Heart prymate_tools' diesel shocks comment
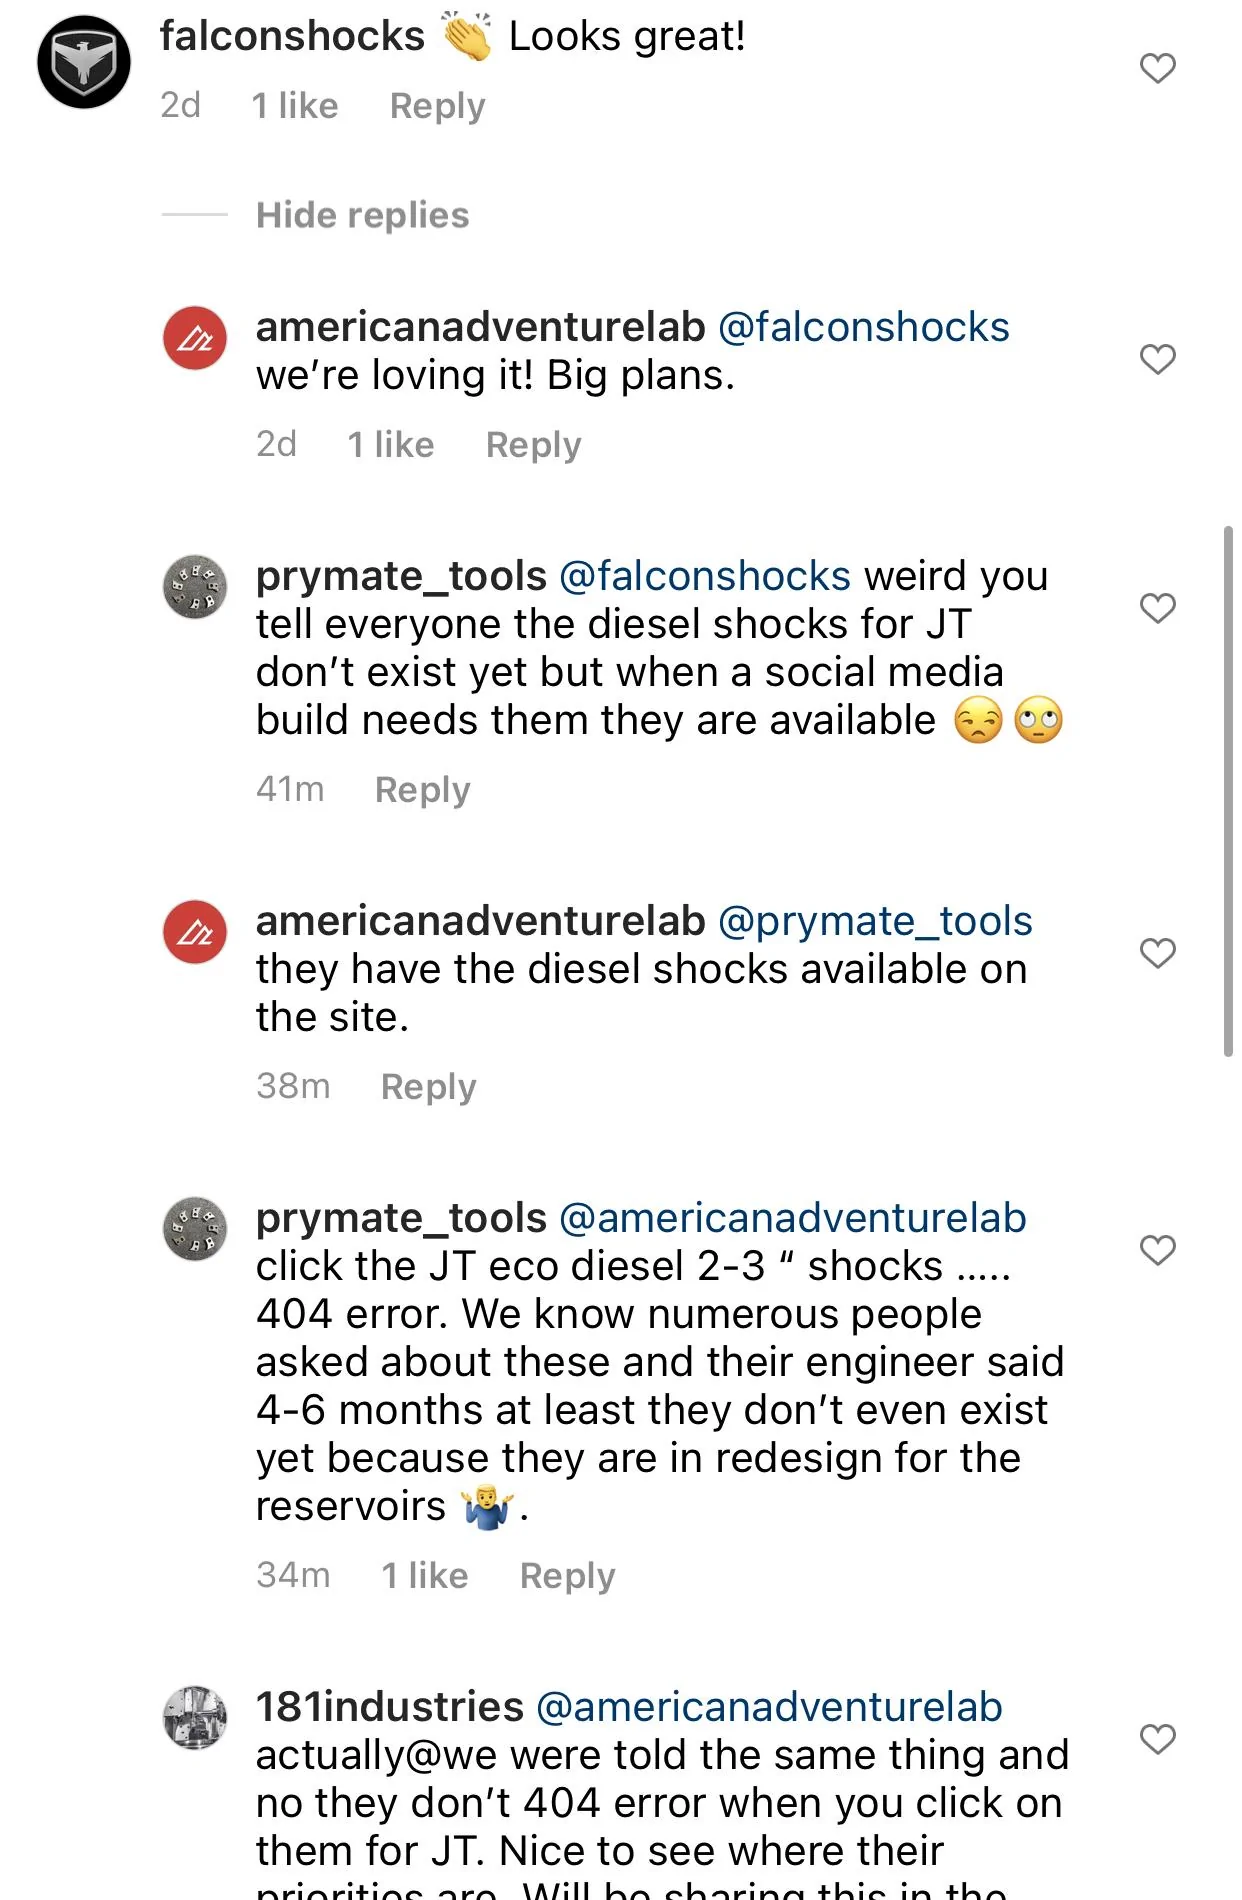This screenshot has height=1900, width=1242. [1157, 608]
